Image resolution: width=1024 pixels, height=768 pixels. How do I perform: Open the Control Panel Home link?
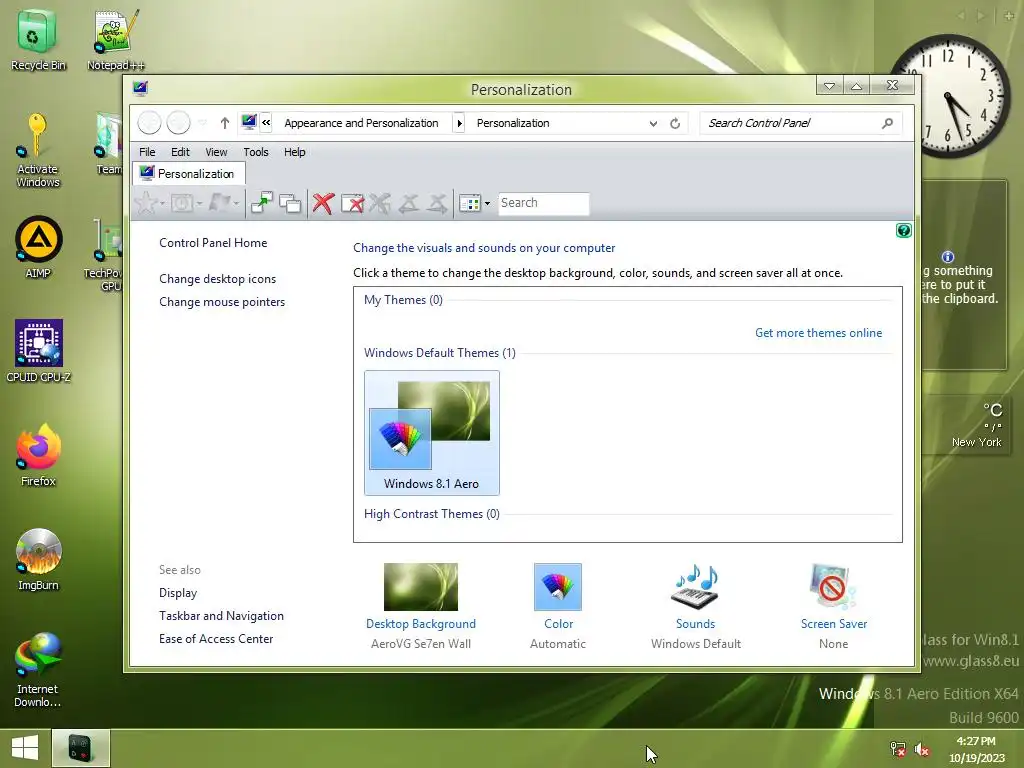213,243
